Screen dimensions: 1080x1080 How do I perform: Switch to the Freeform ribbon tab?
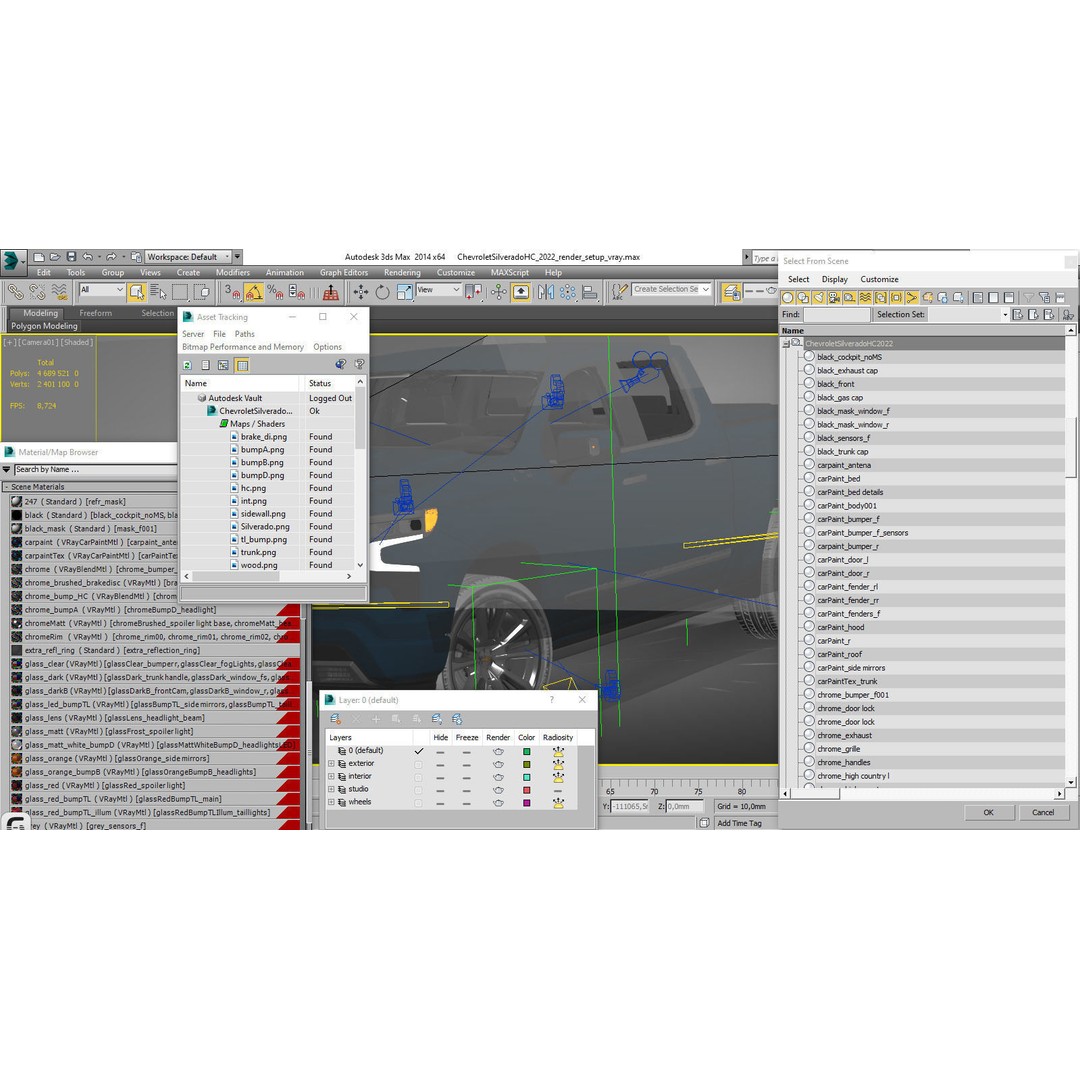pos(95,313)
